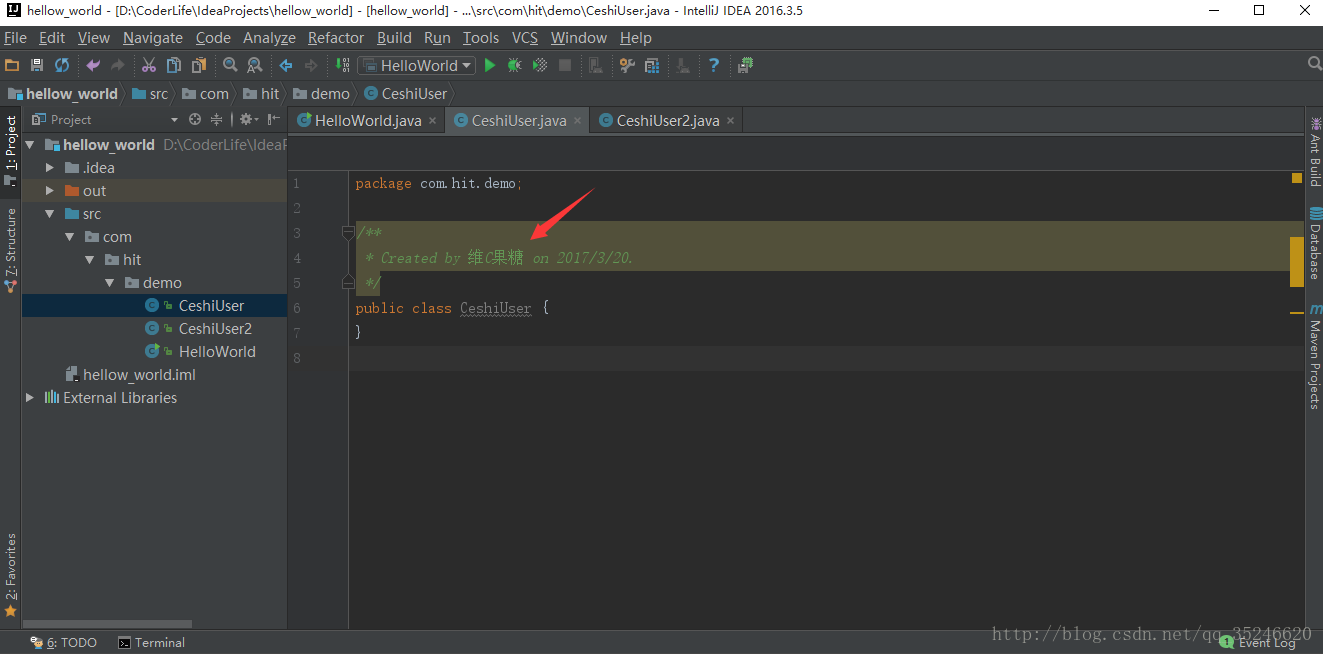Run HelloWorld with green play button
This screenshot has height=654, width=1323.
coord(490,65)
